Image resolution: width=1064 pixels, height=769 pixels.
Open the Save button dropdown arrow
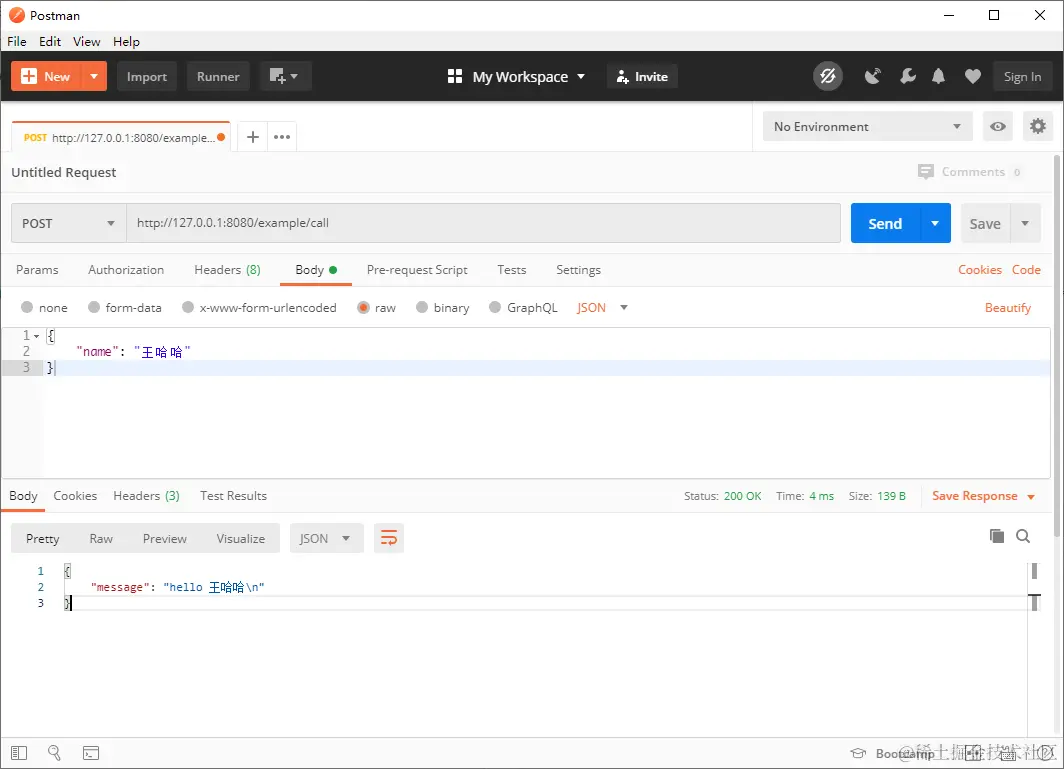1025,223
